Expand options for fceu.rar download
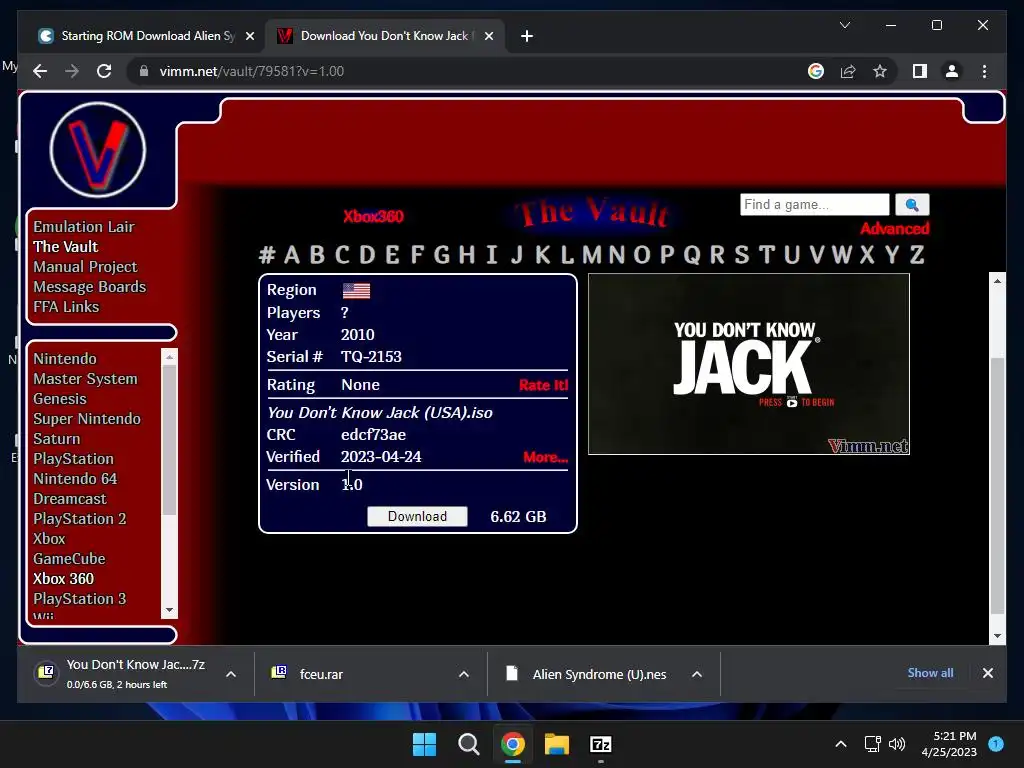The image size is (1024, 768). pos(464,674)
